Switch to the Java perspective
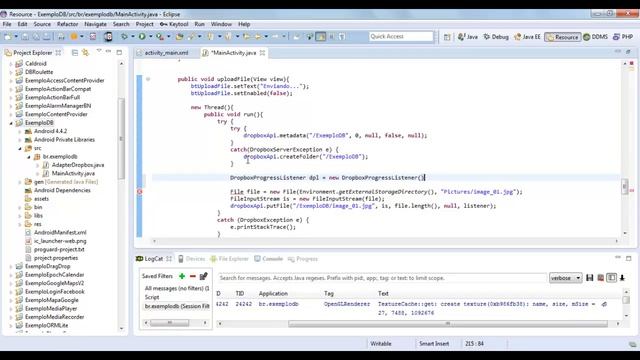The image size is (640, 360). pos(468,37)
